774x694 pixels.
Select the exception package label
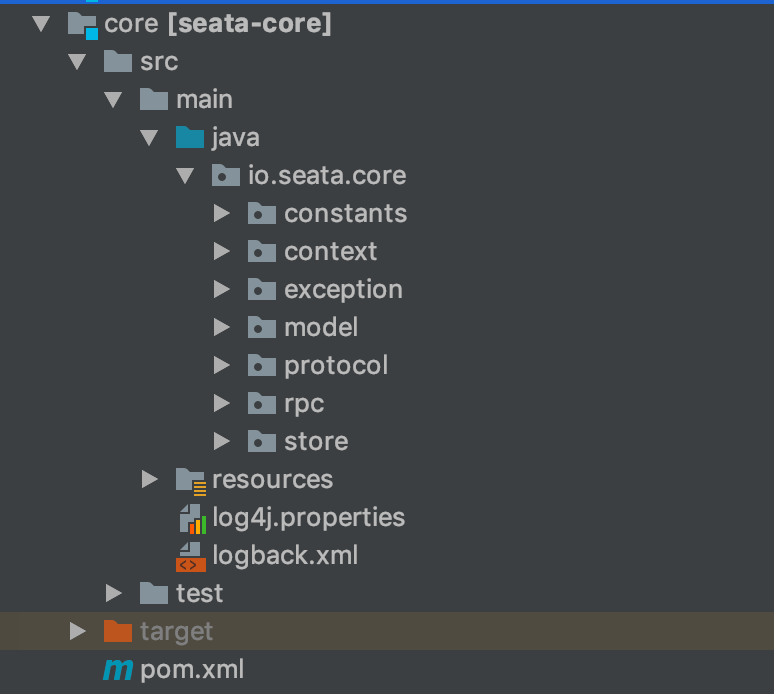343,290
